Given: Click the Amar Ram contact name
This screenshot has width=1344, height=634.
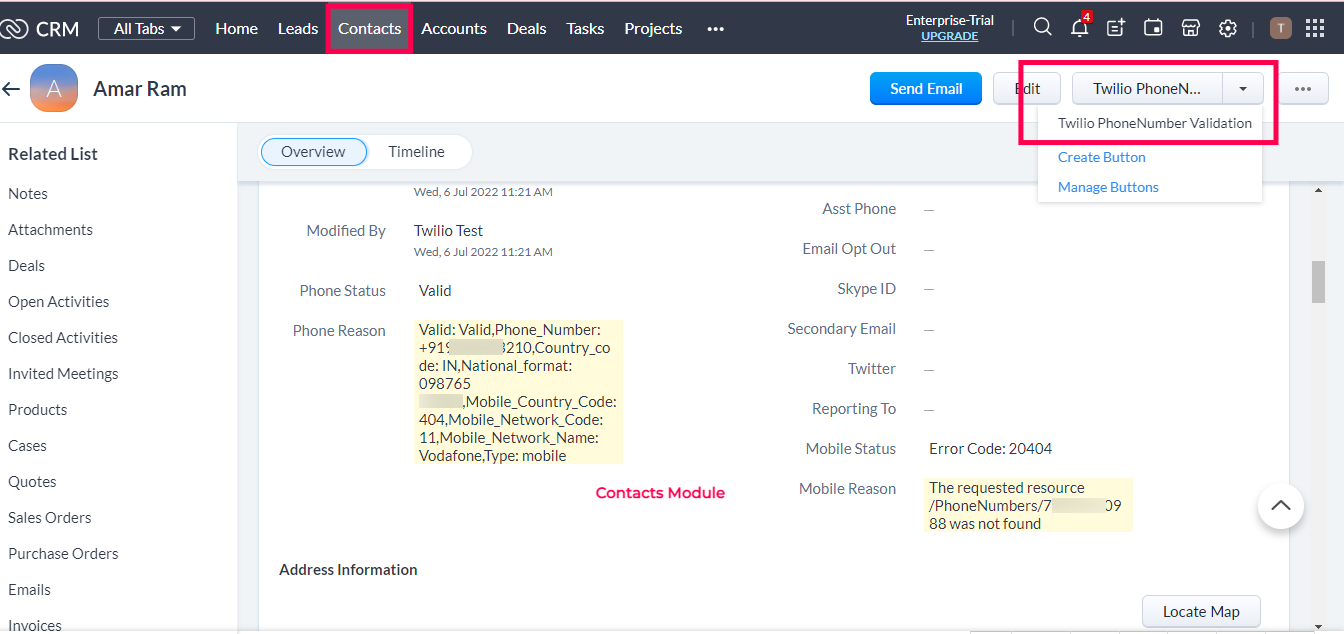Looking at the screenshot, I should [x=140, y=89].
